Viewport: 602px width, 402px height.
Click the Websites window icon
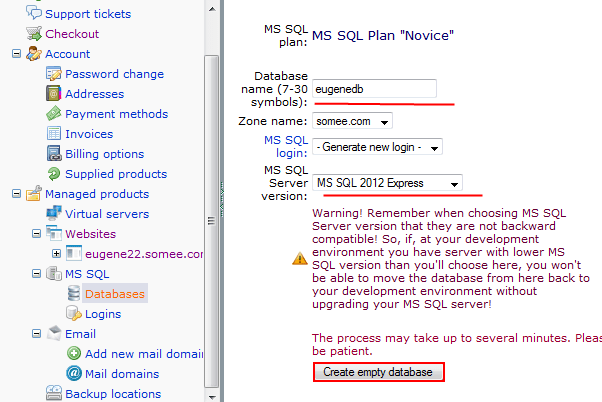53,233
